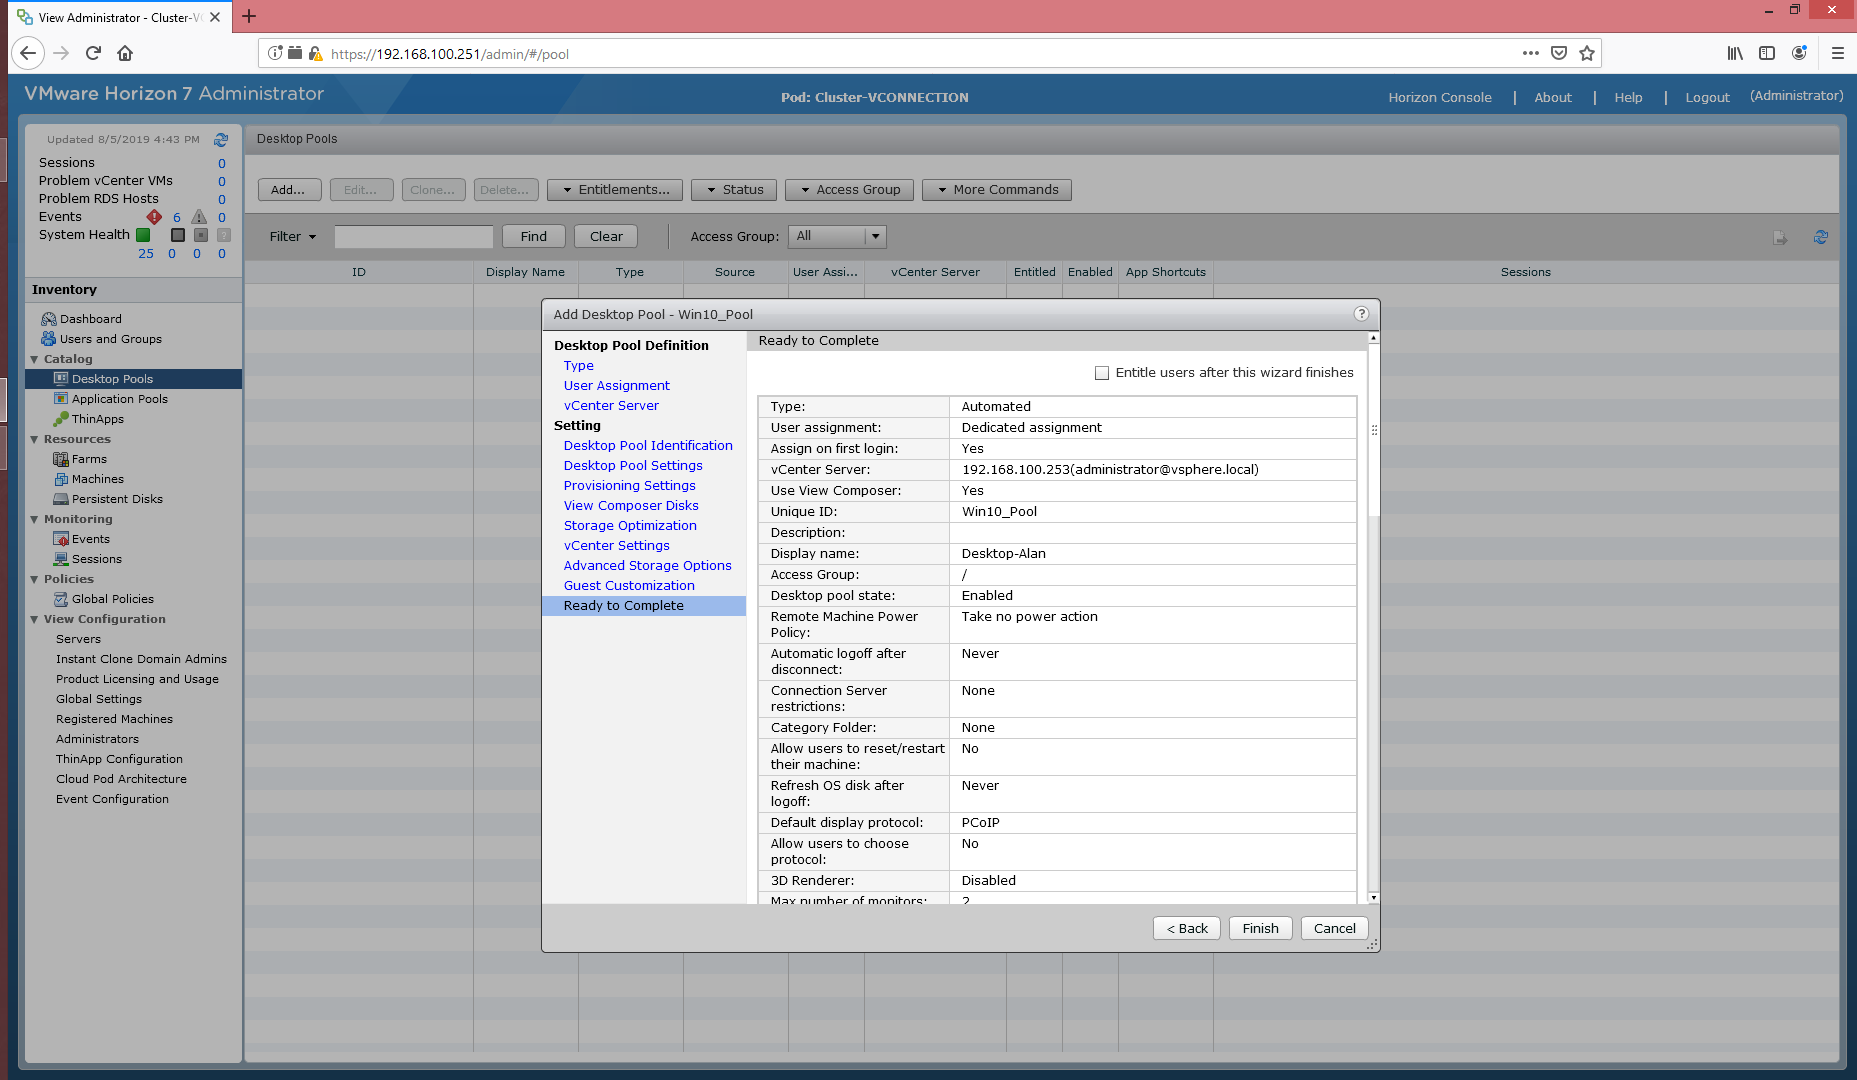
Task: Open the Horizon Console link
Action: [x=1439, y=97]
